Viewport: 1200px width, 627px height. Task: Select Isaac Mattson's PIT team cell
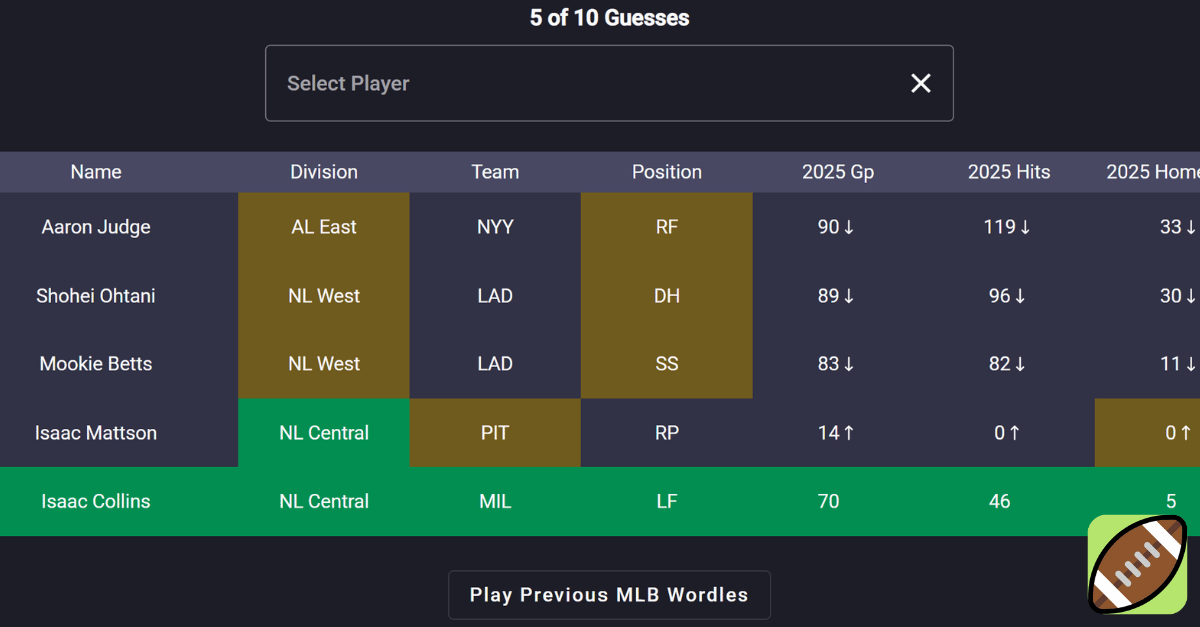(494, 432)
